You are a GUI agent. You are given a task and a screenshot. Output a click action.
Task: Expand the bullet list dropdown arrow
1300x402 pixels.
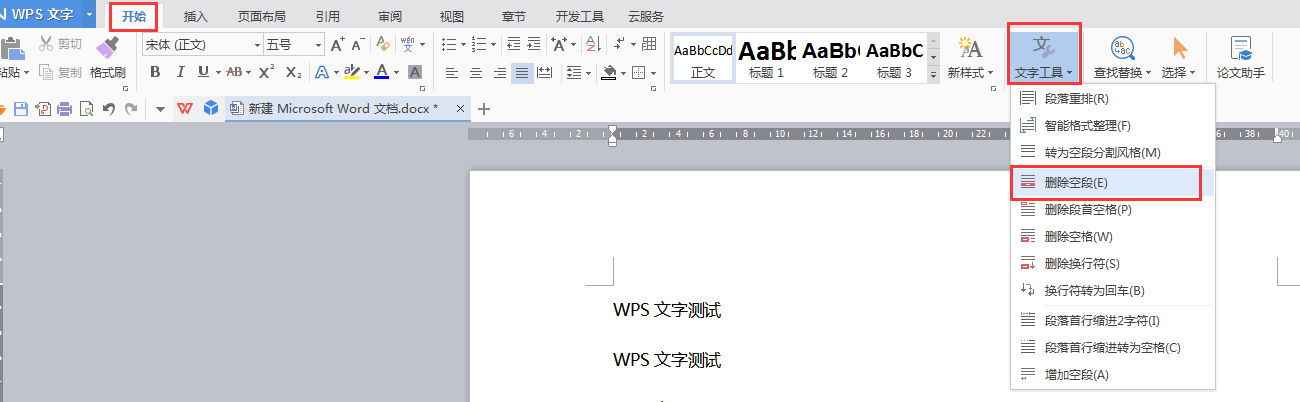coord(461,44)
